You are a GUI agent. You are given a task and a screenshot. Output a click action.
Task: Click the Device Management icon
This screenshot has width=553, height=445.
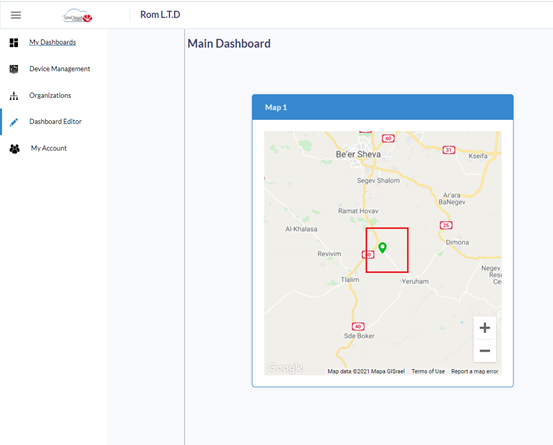pos(14,69)
